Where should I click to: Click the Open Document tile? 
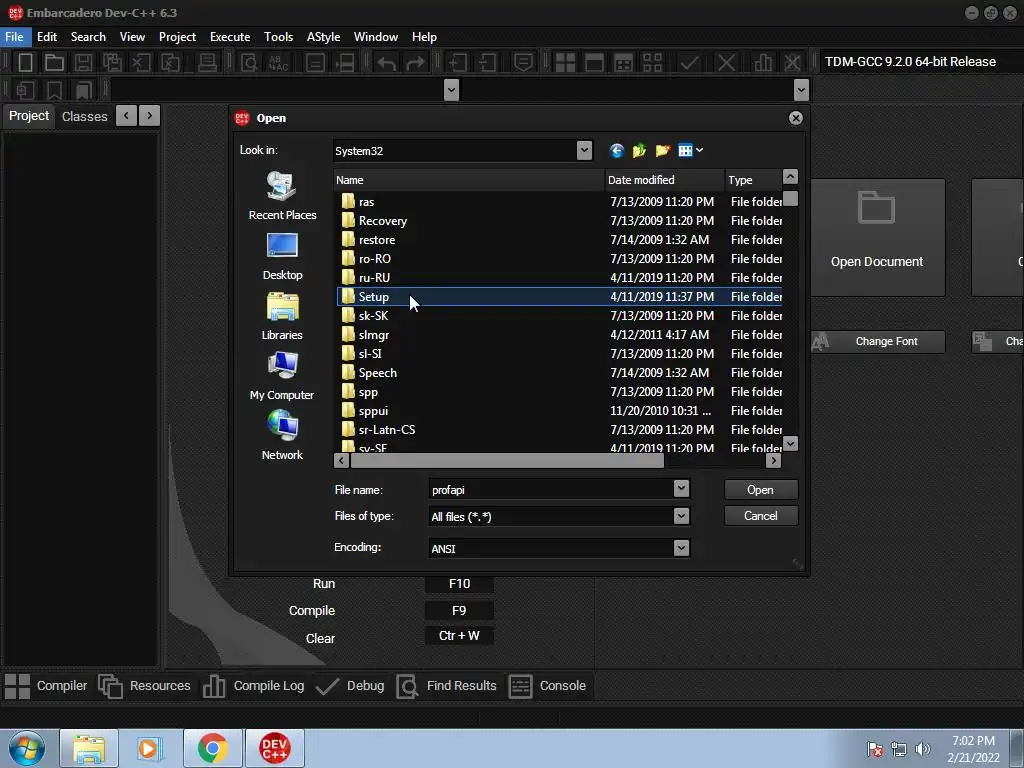[x=877, y=238]
